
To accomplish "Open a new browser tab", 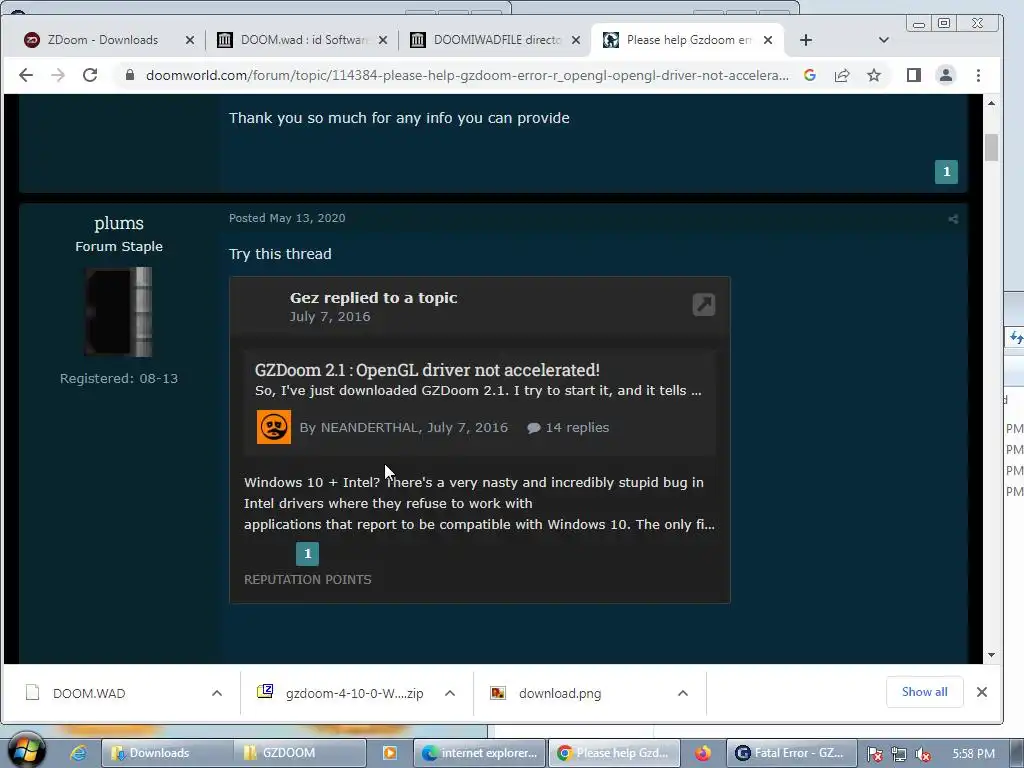I will click(806, 40).
